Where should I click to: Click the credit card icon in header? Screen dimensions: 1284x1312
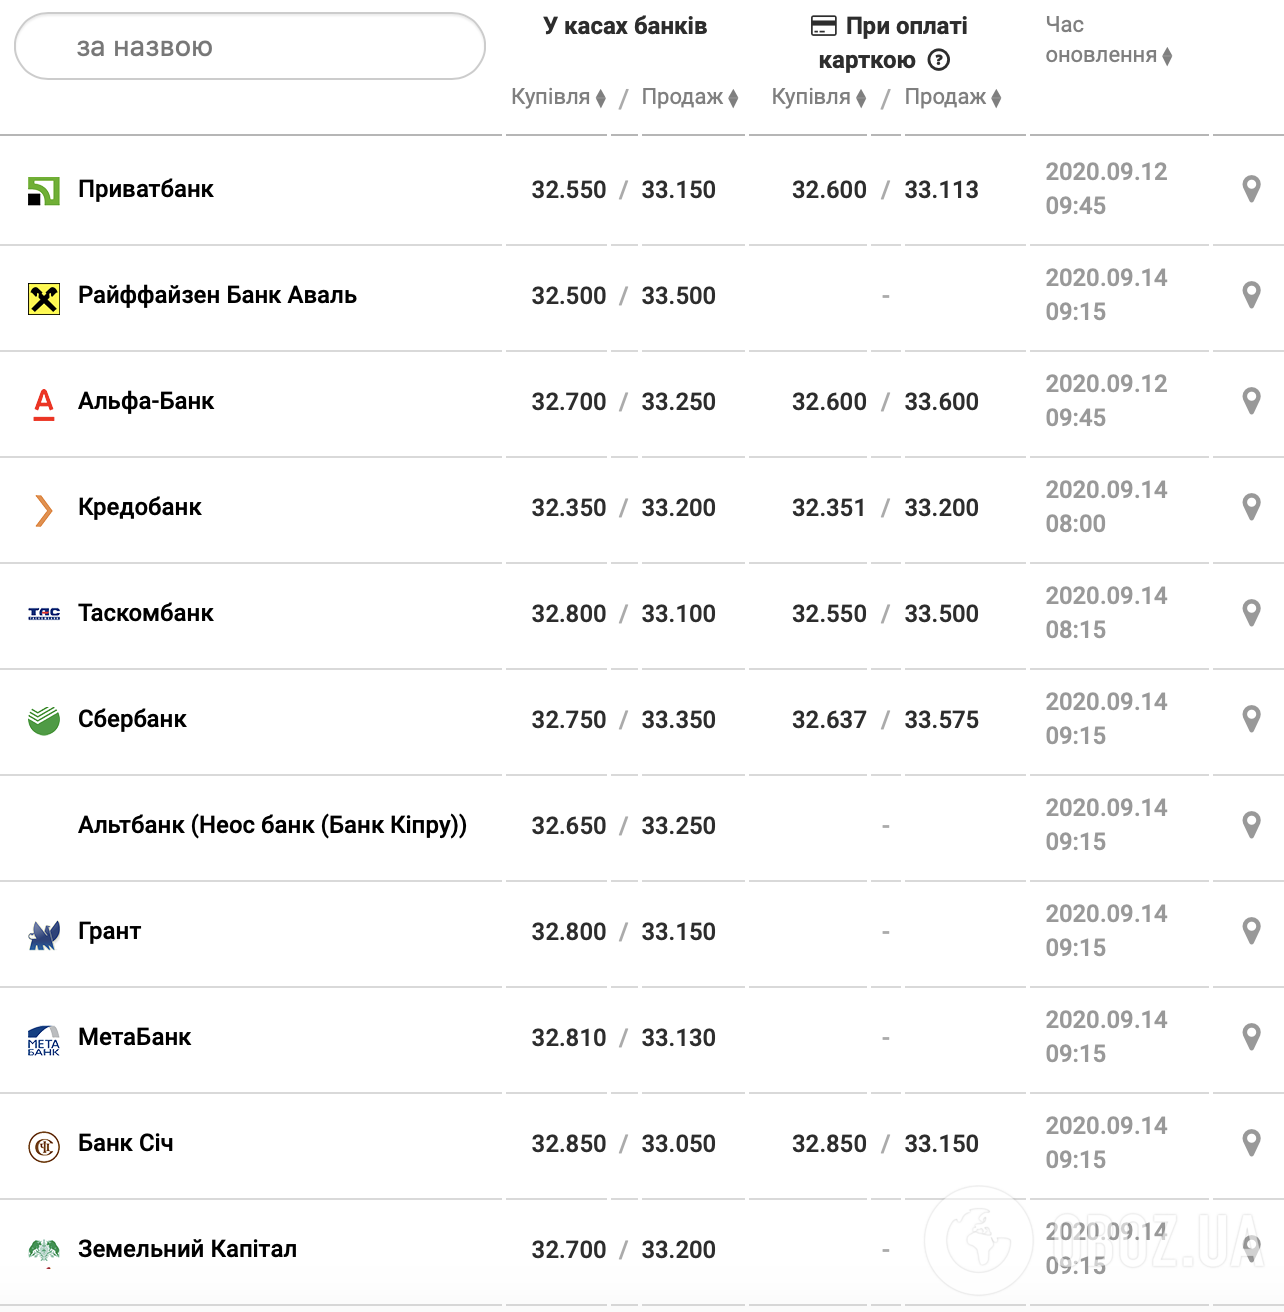coord(823,26)
